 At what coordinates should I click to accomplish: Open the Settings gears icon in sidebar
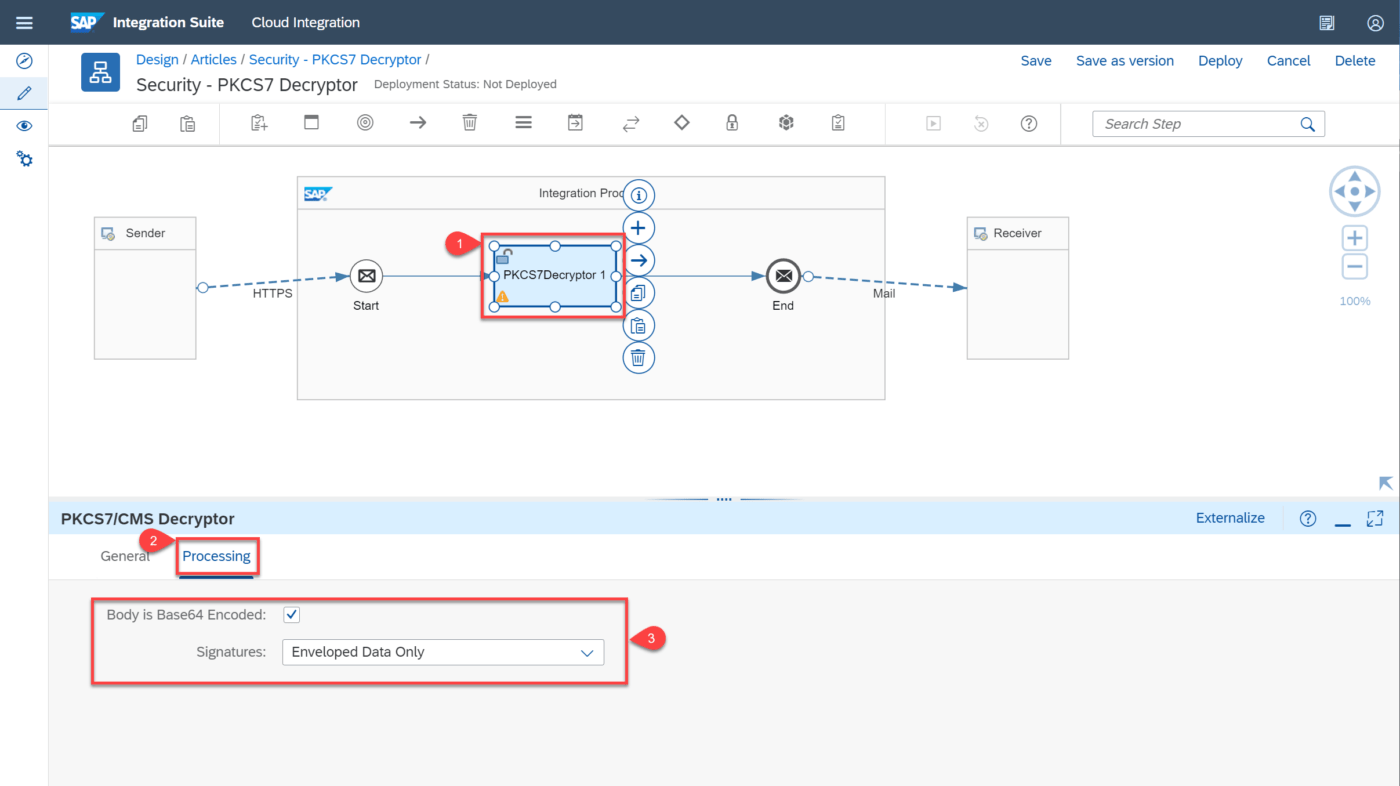[25, 159]
